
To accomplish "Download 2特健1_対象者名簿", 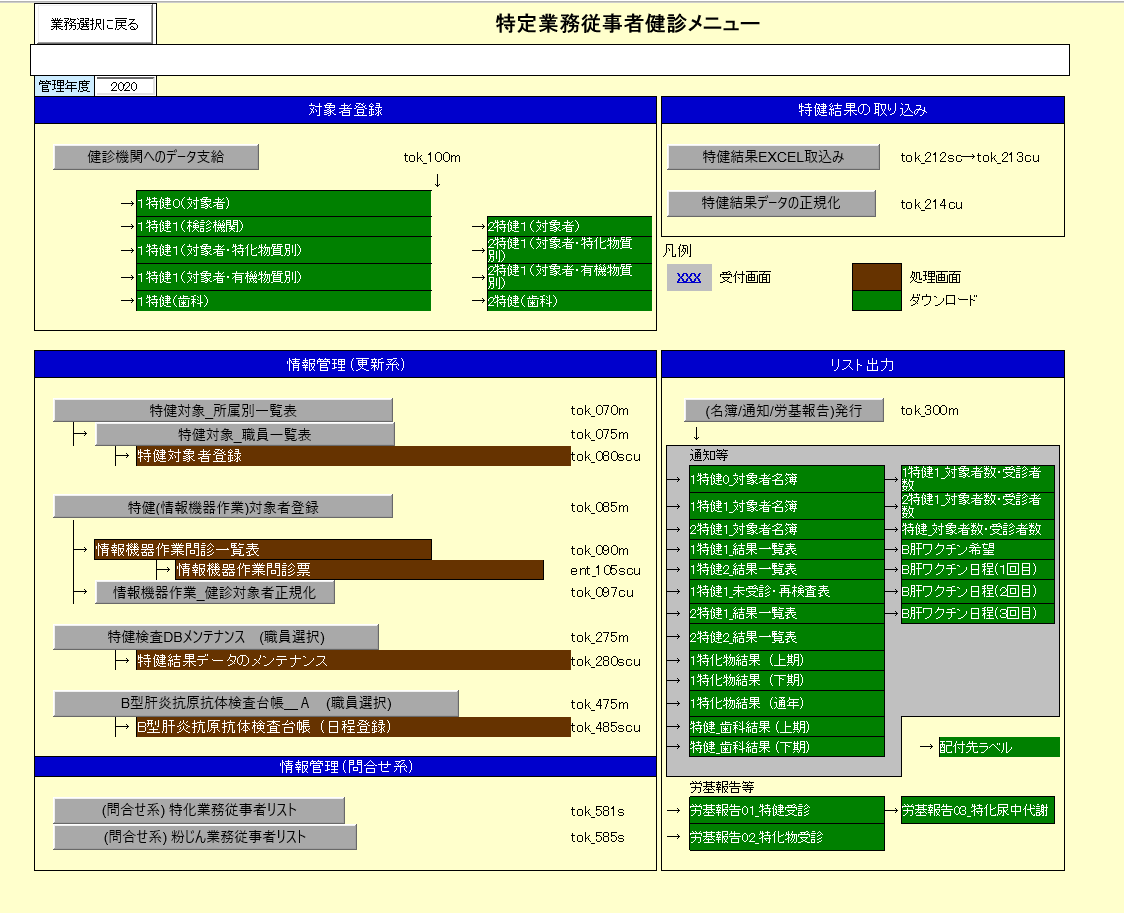I will point(786,530).
